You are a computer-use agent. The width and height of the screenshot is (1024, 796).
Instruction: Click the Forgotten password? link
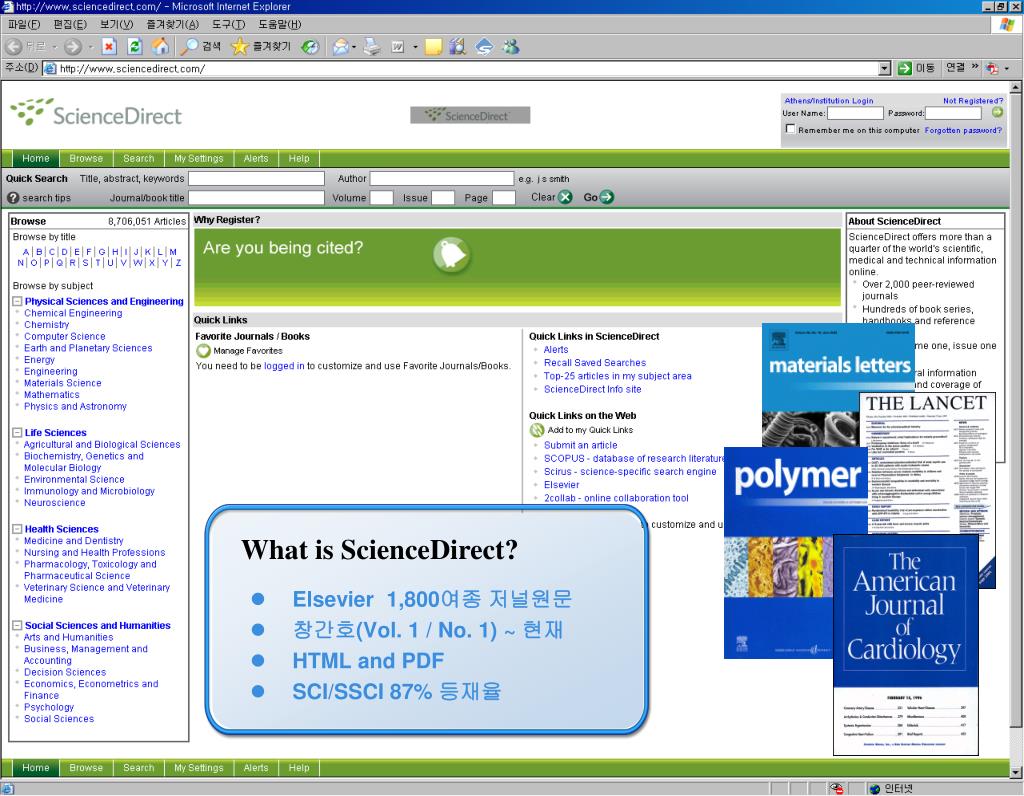pyautogui.click(x=963, y=130)
